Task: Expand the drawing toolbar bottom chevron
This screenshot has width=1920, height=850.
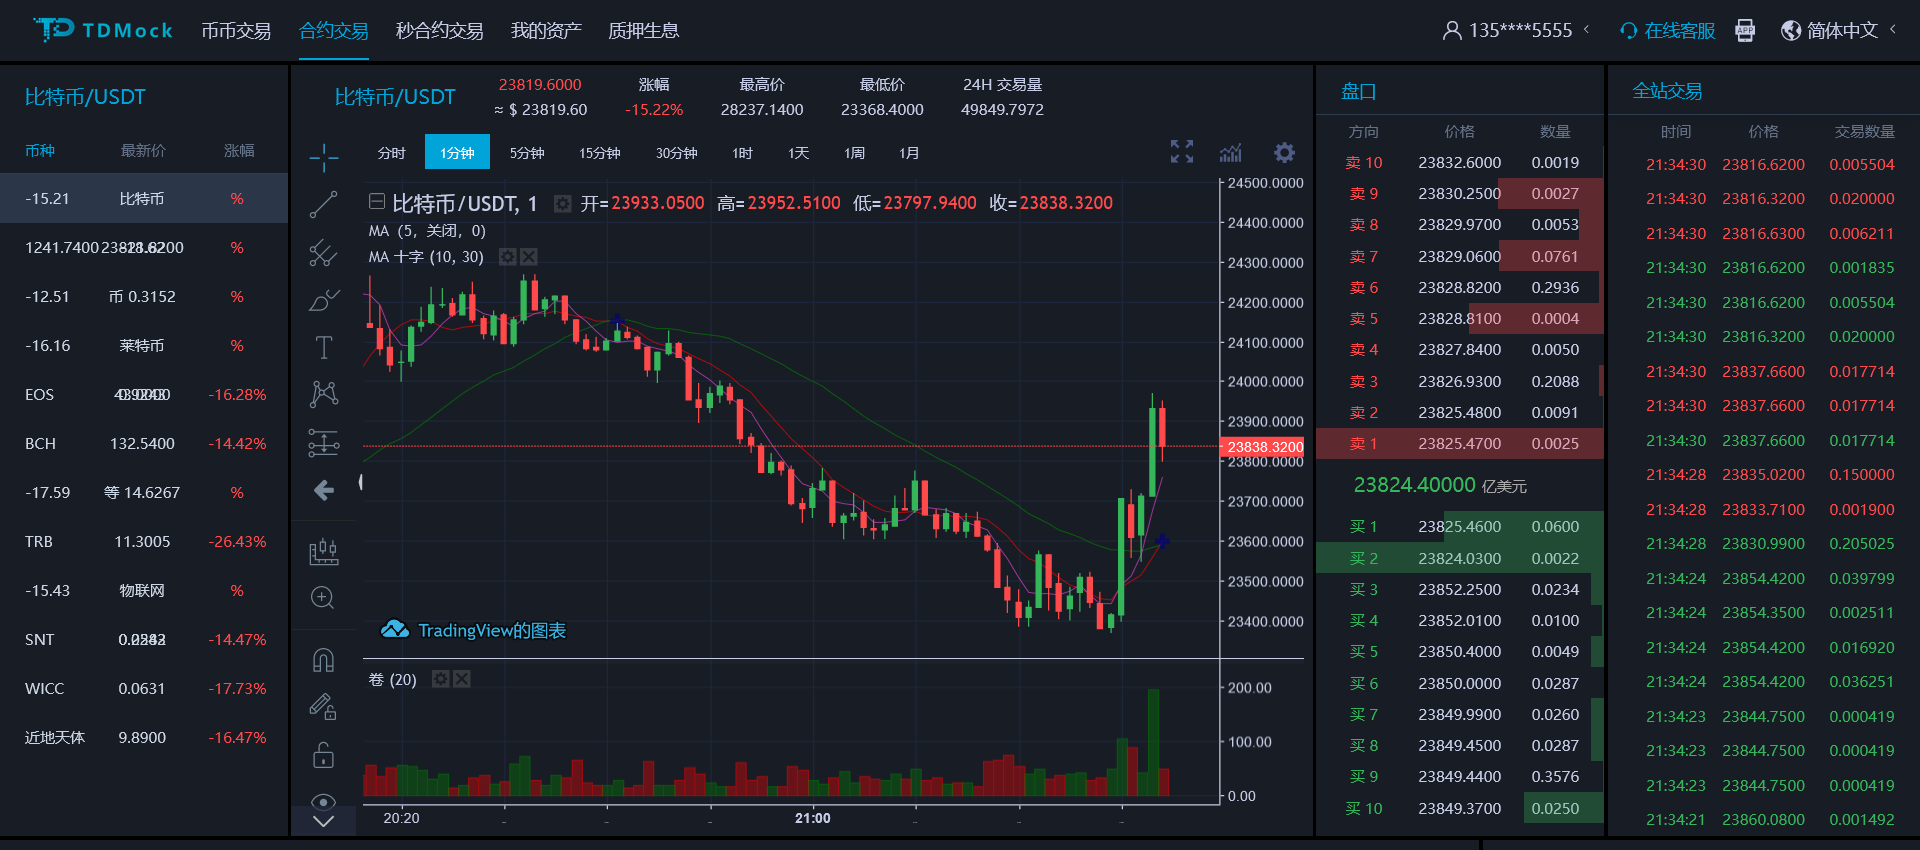Action: [x=323, y=822]
